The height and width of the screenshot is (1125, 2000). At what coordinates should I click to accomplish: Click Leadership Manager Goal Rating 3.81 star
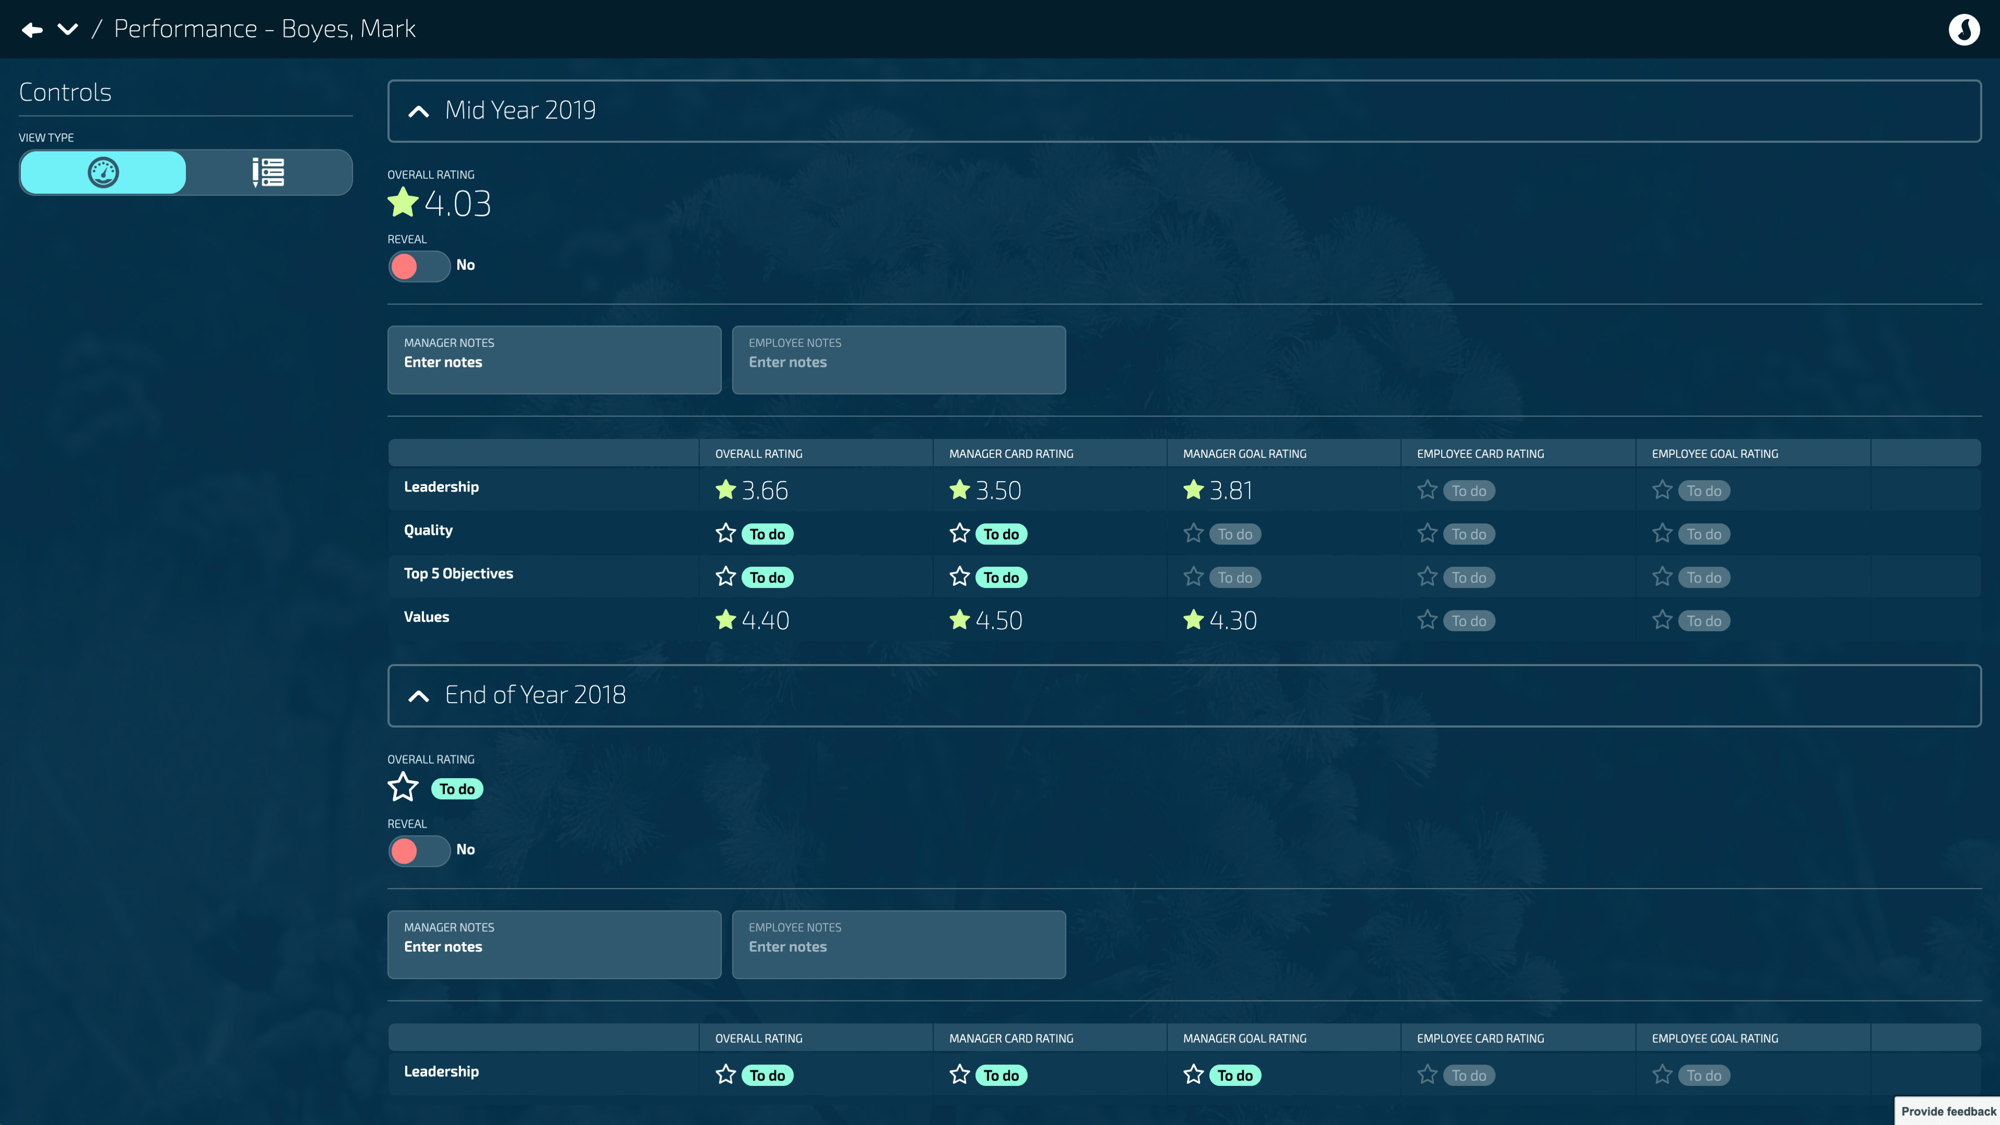coord(1193,490)
